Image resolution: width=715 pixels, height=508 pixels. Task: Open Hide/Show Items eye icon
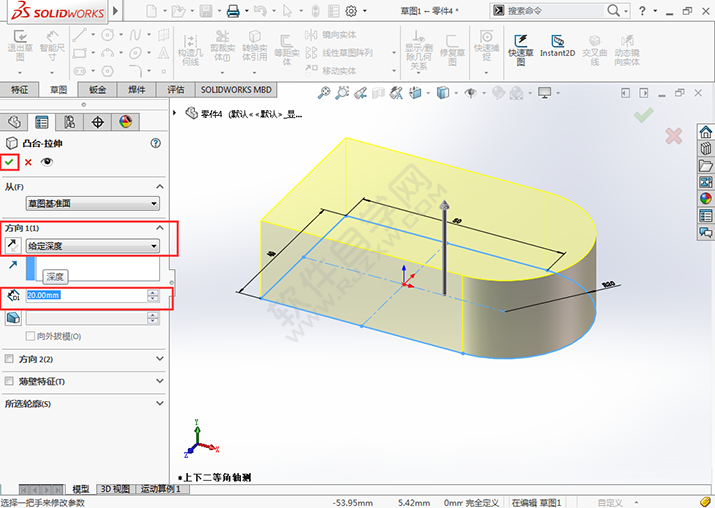(471, 93)
